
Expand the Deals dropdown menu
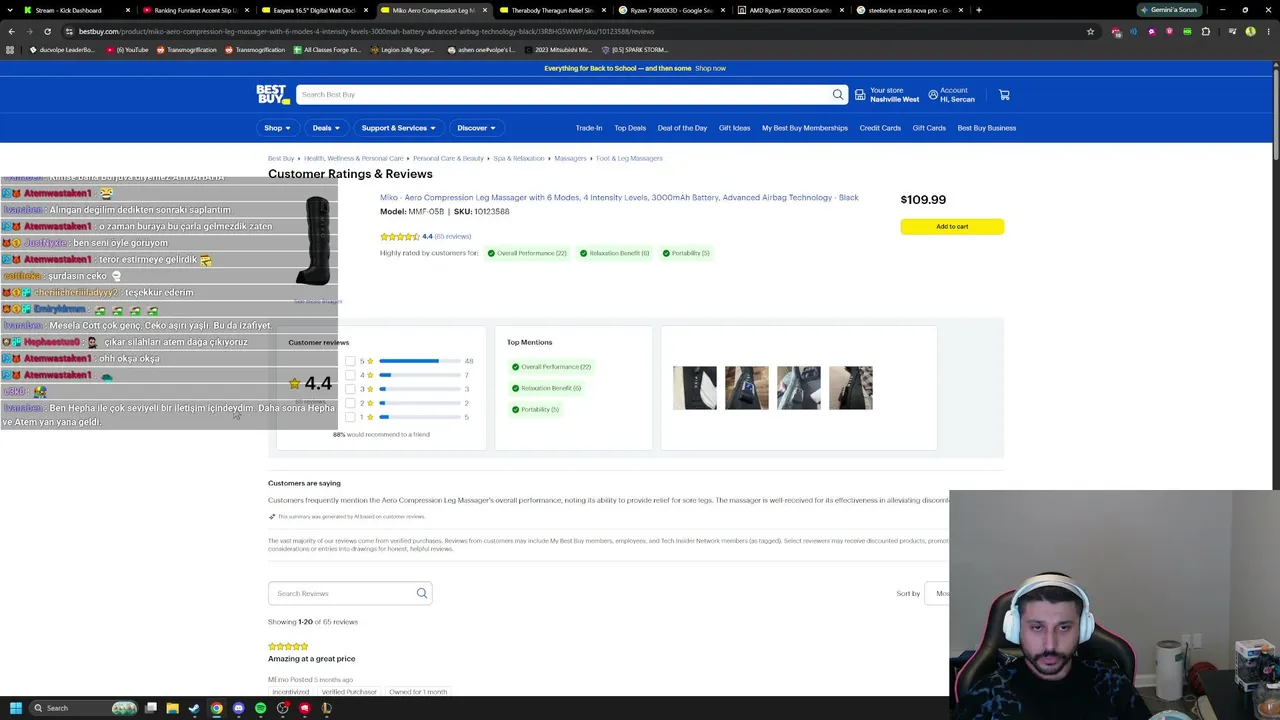326,128
